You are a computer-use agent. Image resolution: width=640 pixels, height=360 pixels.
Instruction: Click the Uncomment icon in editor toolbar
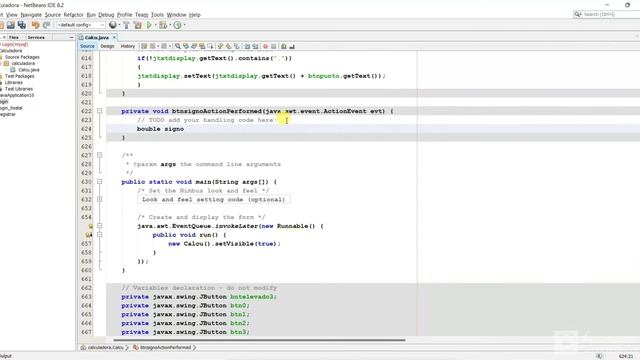[292, 47]
